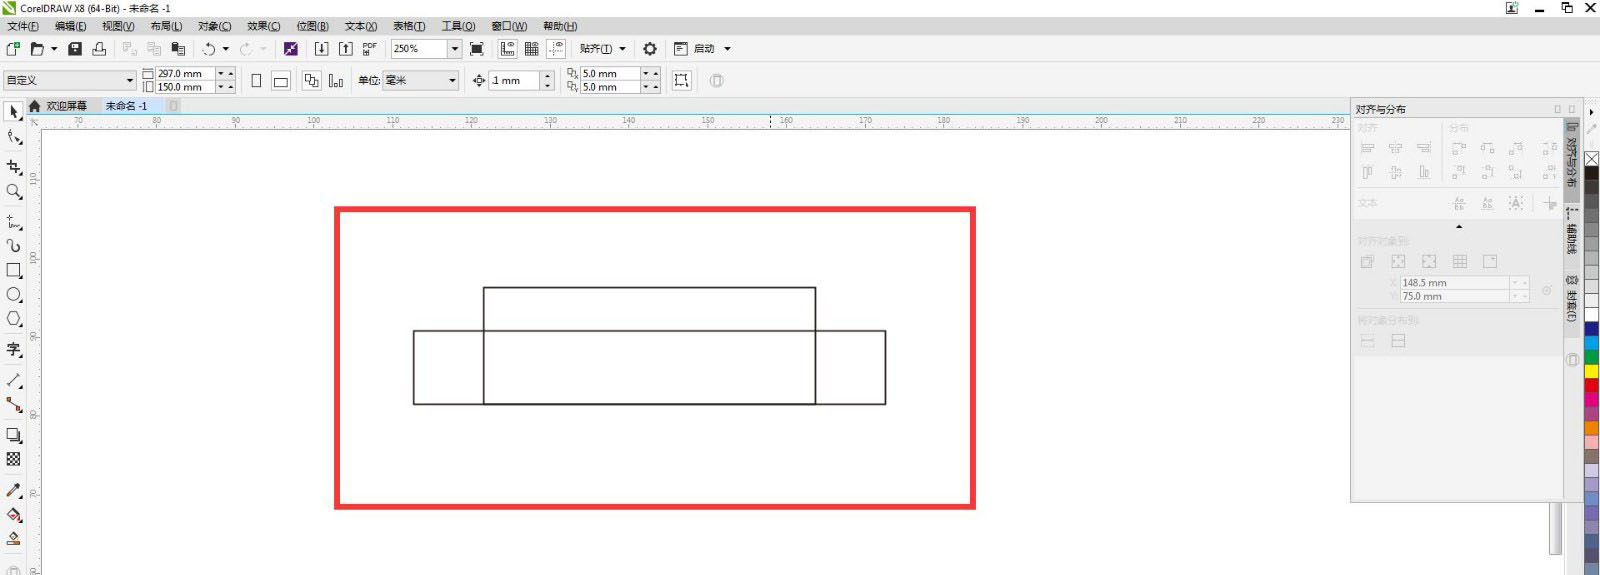Switch to the 欢迎屏幕 tab
The image size is (1600, 575).
tap(66, 106)
